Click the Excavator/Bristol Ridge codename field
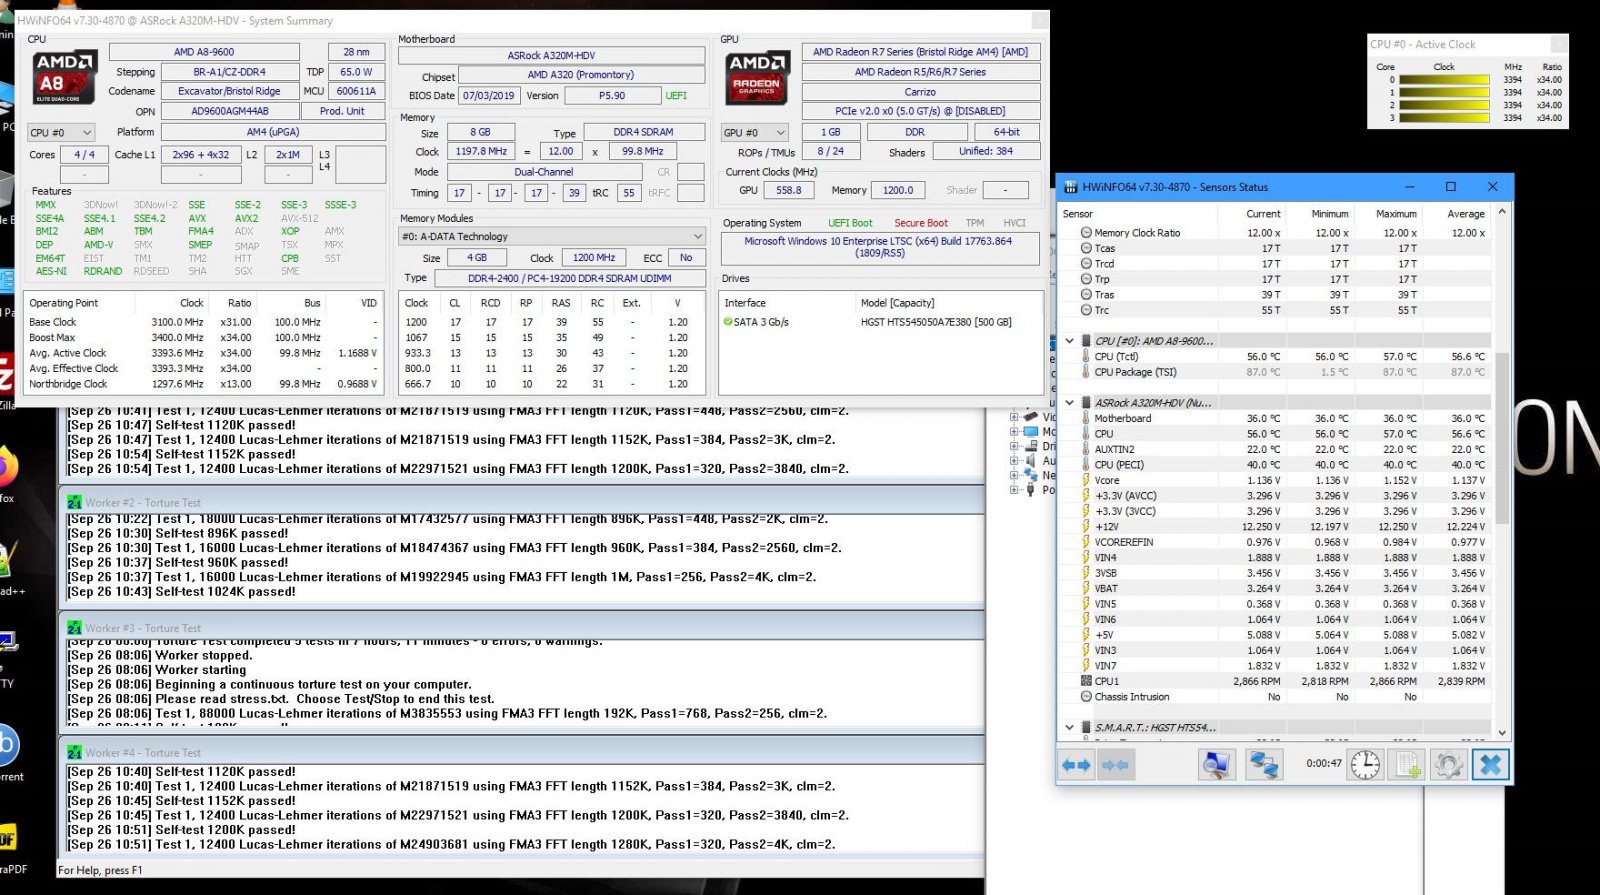The image size is (1600, 895). pyautogui.click(x=229, y=91)
